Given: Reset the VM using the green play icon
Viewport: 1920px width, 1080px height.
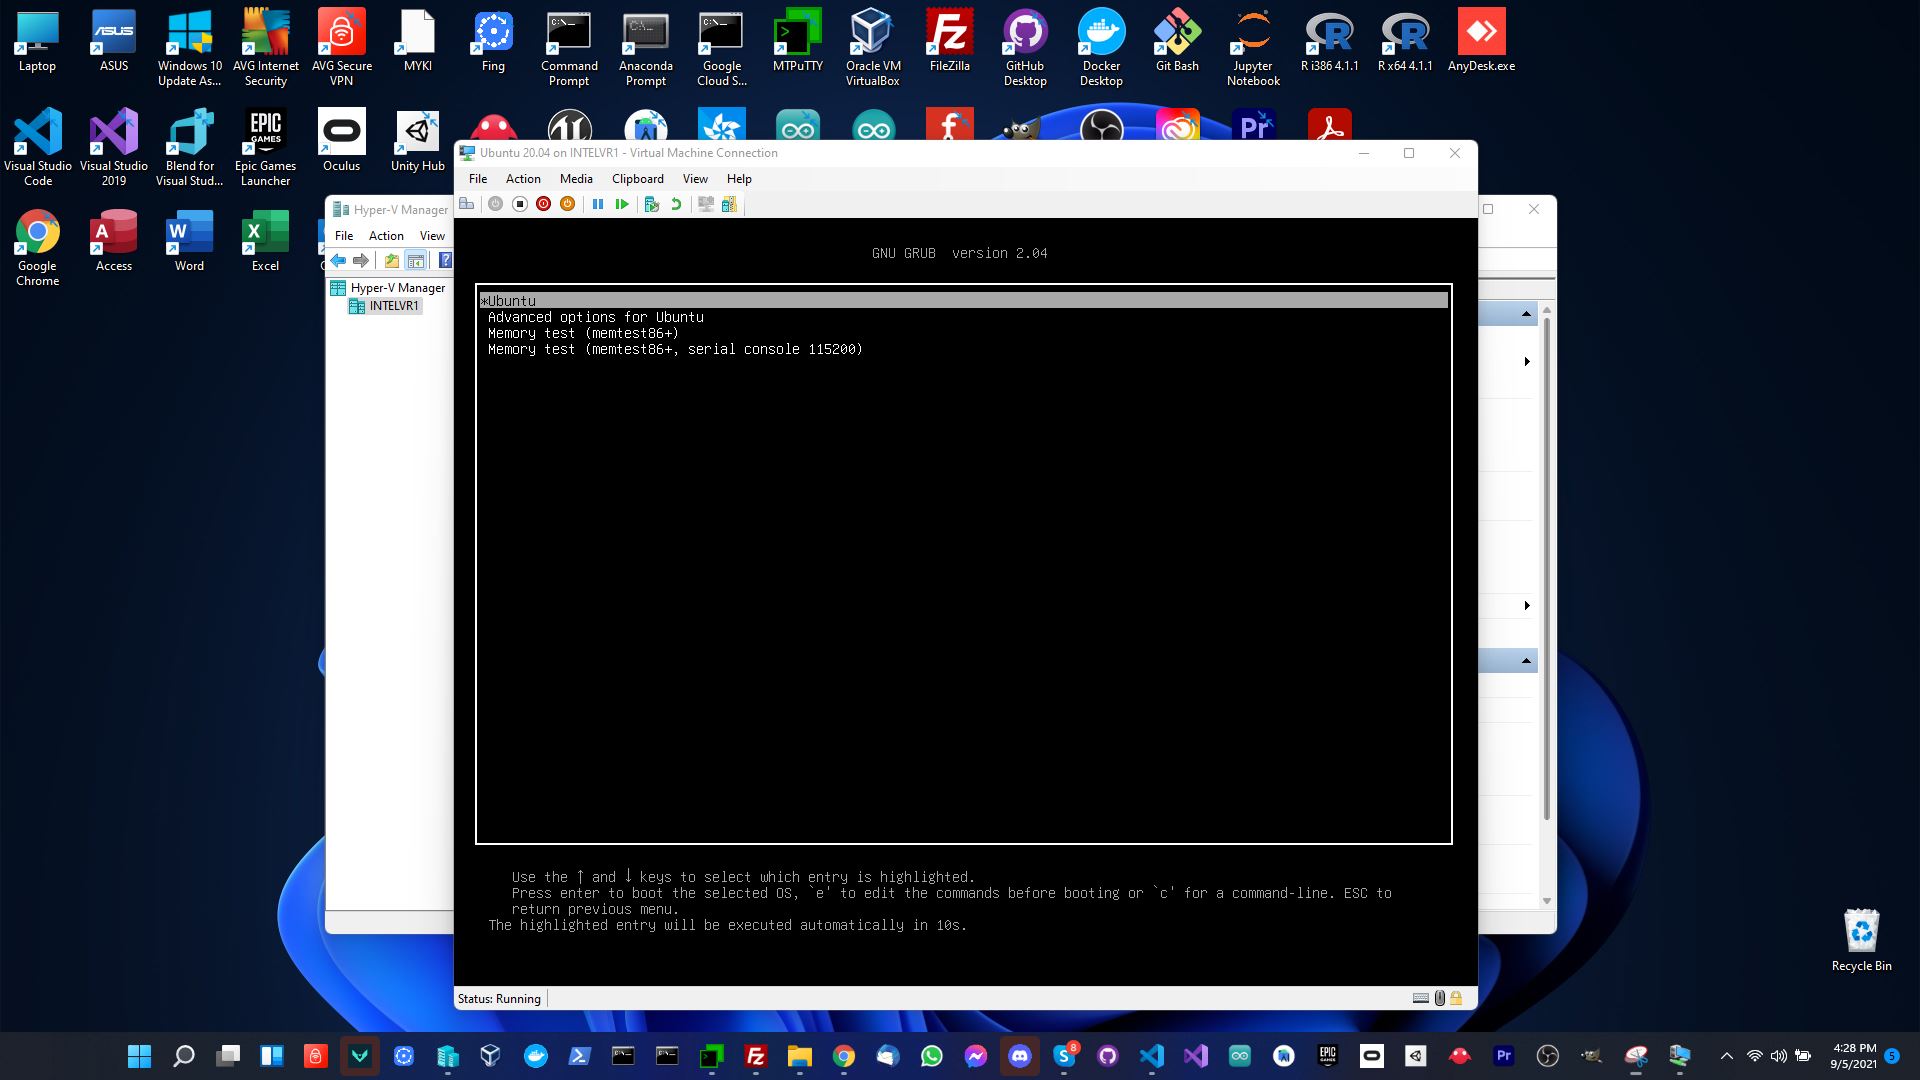Looking at the screenshot, I should [622, 204].
